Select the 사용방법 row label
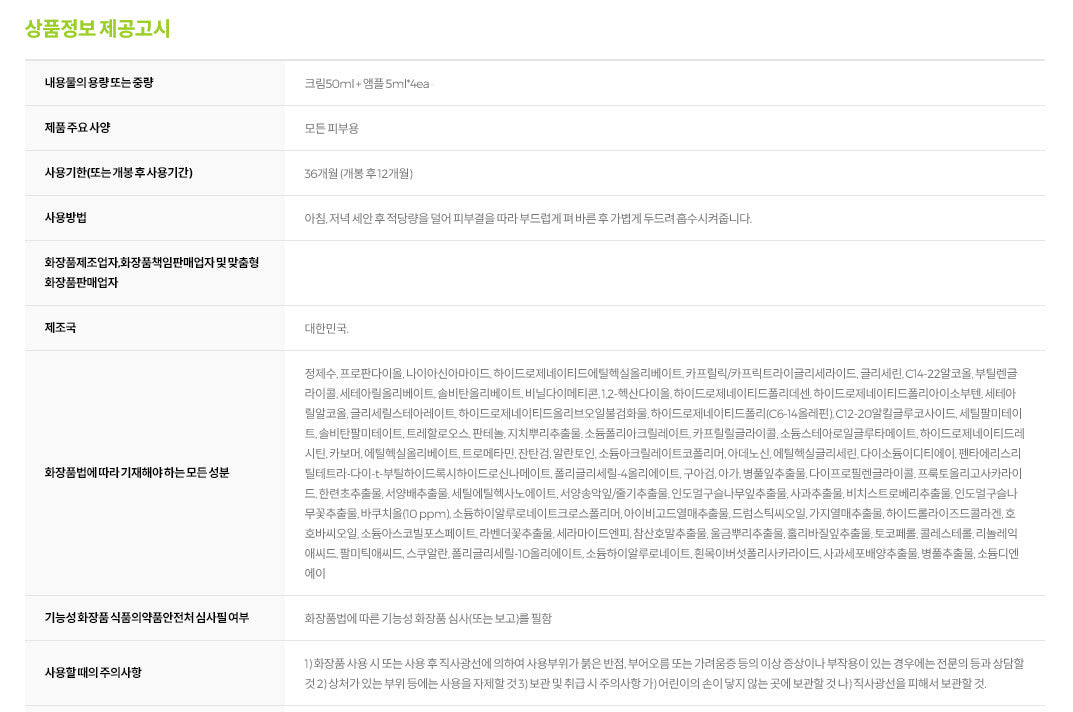The height and width of the screenshot is (712, 1073). (65, 218)
